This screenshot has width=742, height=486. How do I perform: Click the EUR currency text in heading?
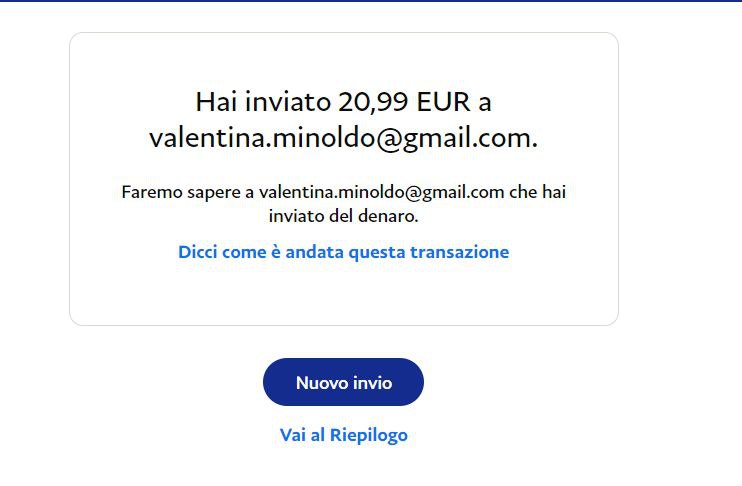click(443, 102)
